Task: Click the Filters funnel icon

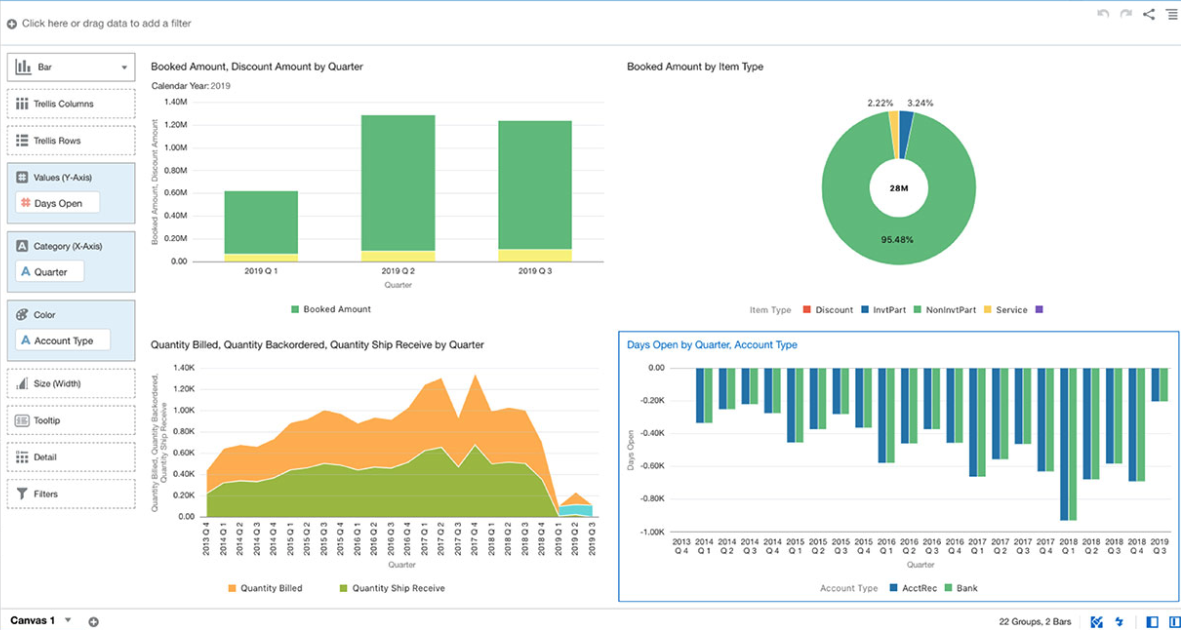Action: click(23, 494)
